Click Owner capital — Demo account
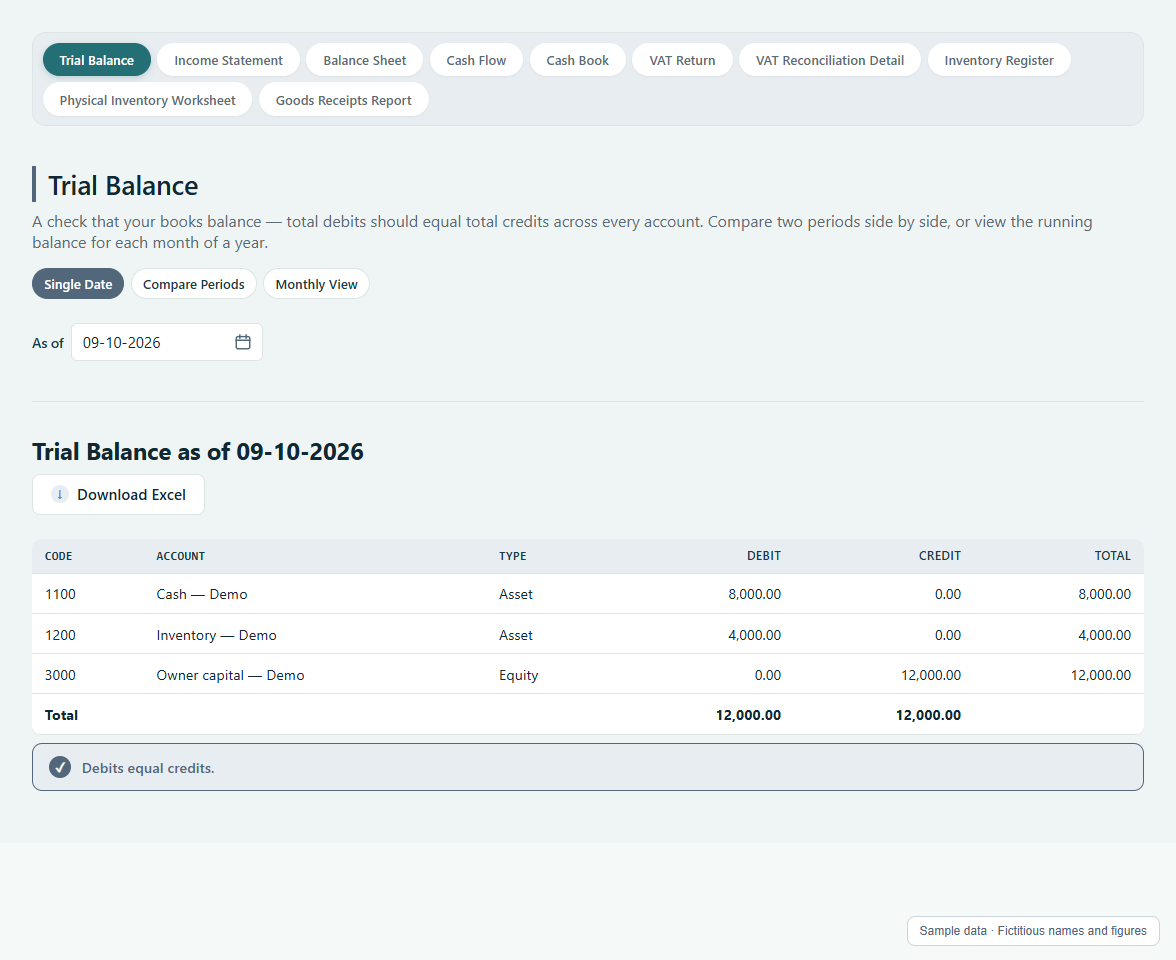The height and width of the screenshot is (960, 1176). pos(230,675)
